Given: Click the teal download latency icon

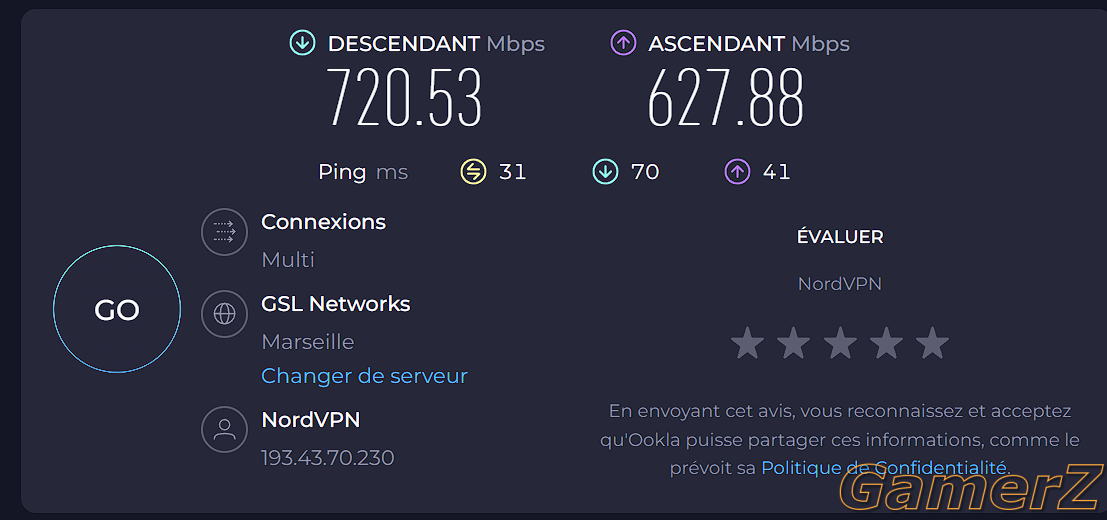Looking at the screenshot, I should point(605,171).
